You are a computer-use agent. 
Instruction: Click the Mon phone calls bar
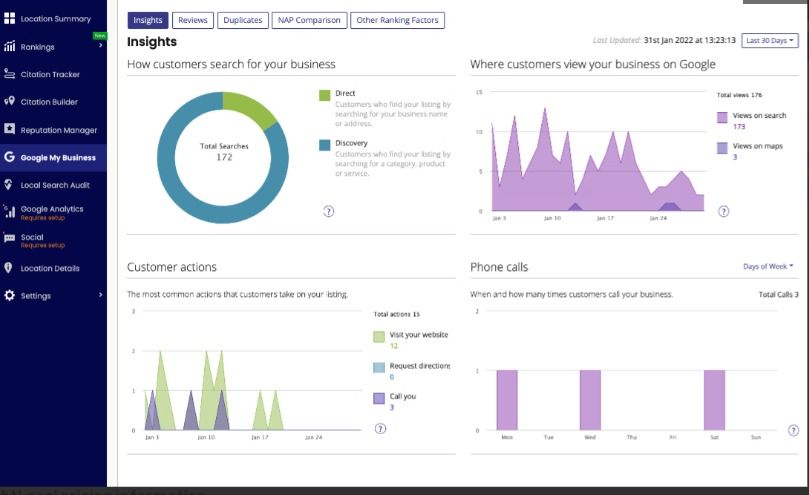(x=507, y=400)
